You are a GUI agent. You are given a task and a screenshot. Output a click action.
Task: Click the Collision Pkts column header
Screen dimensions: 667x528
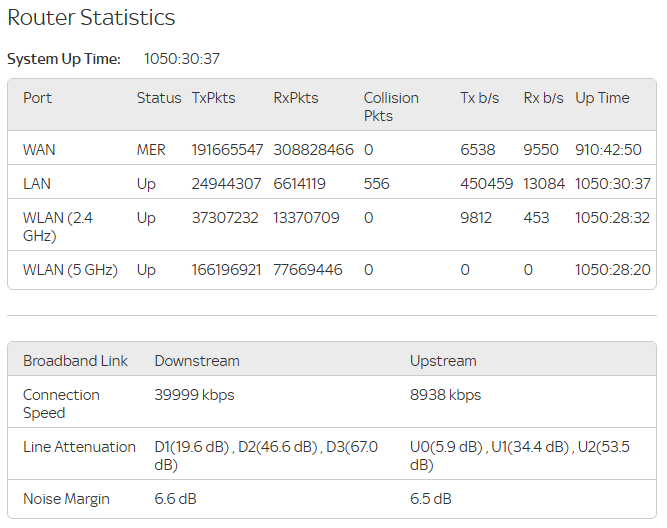click(x=391, y=106)
